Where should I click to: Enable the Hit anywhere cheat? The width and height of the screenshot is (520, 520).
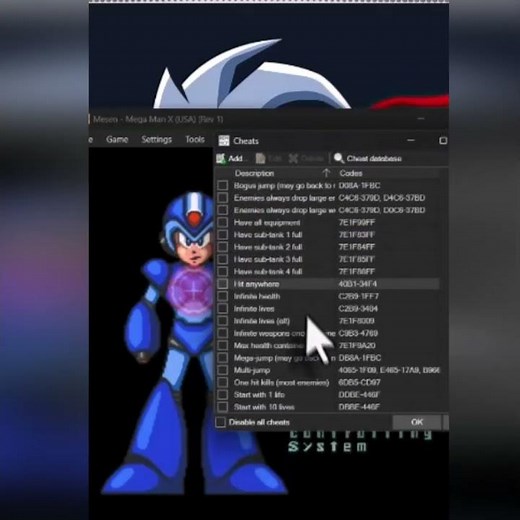point(223,284)
